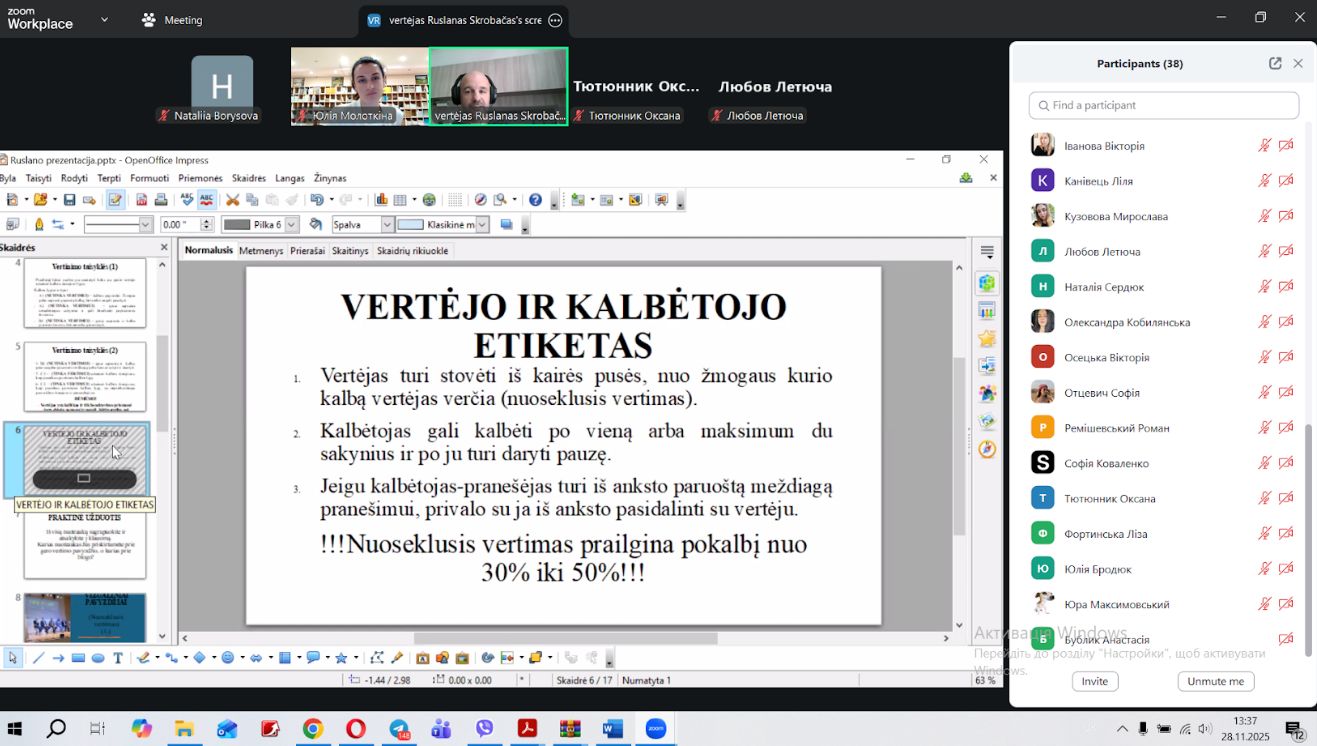This screenshot has height=746, width=1317.
Task: Open the Formuotі menu
Action: pos(150,178)
